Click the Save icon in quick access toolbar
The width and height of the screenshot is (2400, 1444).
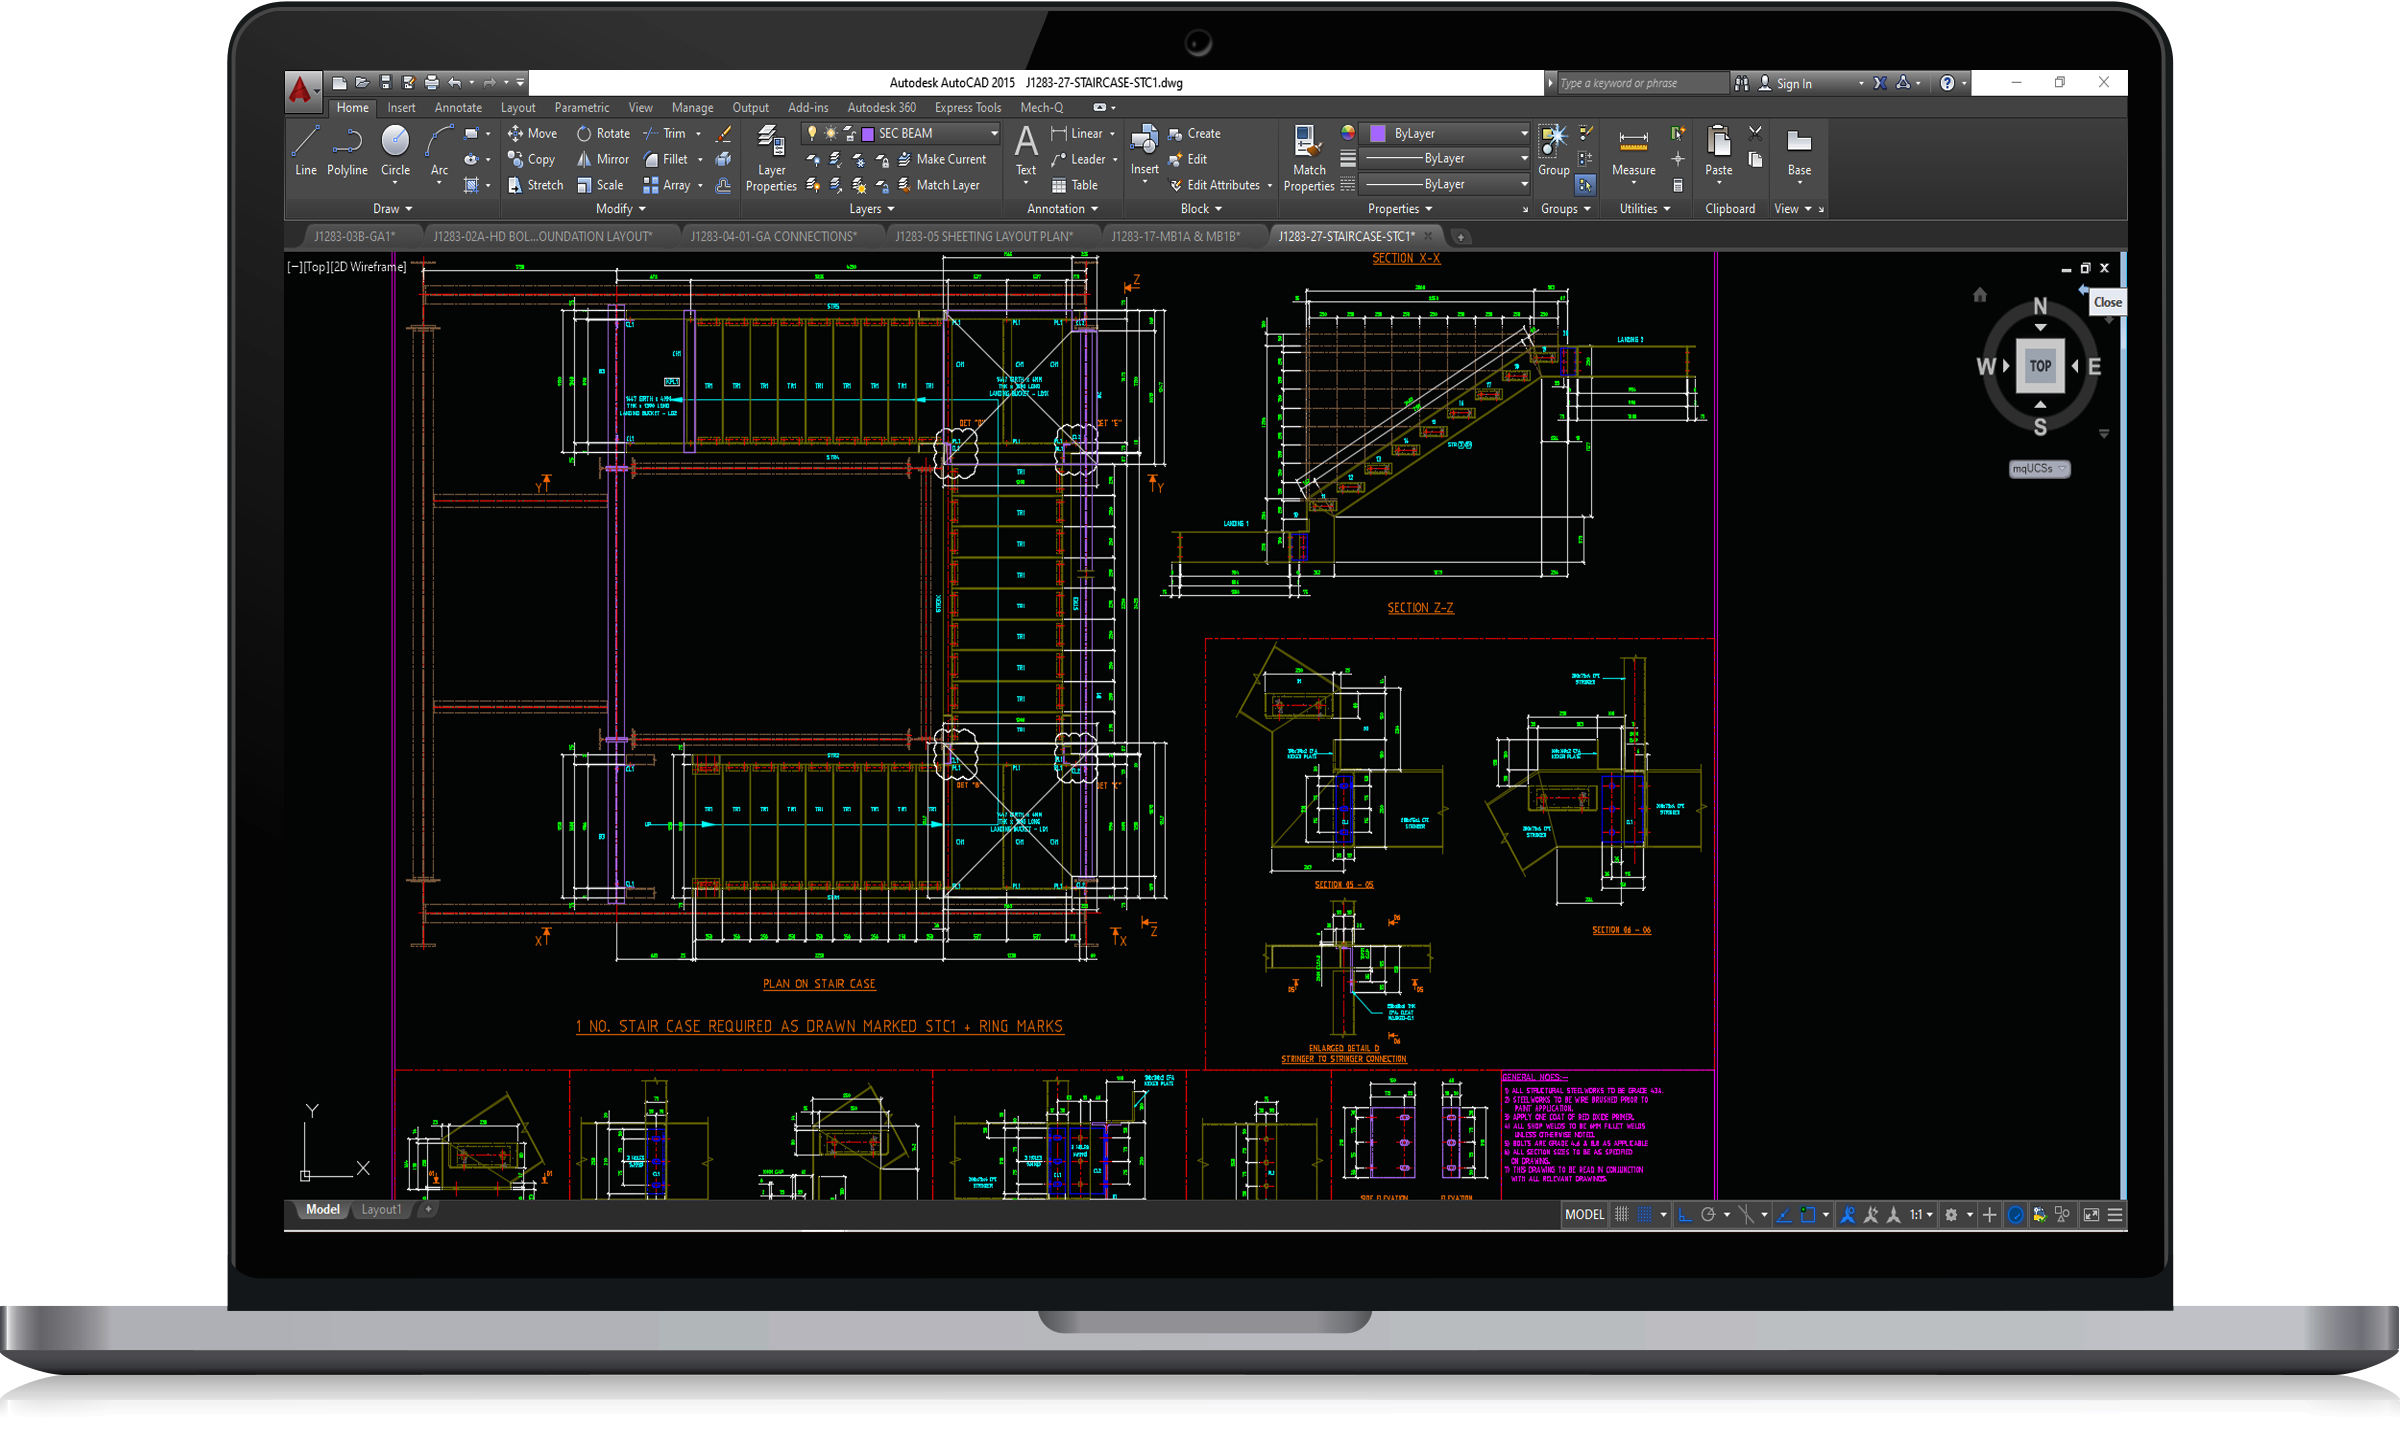click(x=385, y=83)
